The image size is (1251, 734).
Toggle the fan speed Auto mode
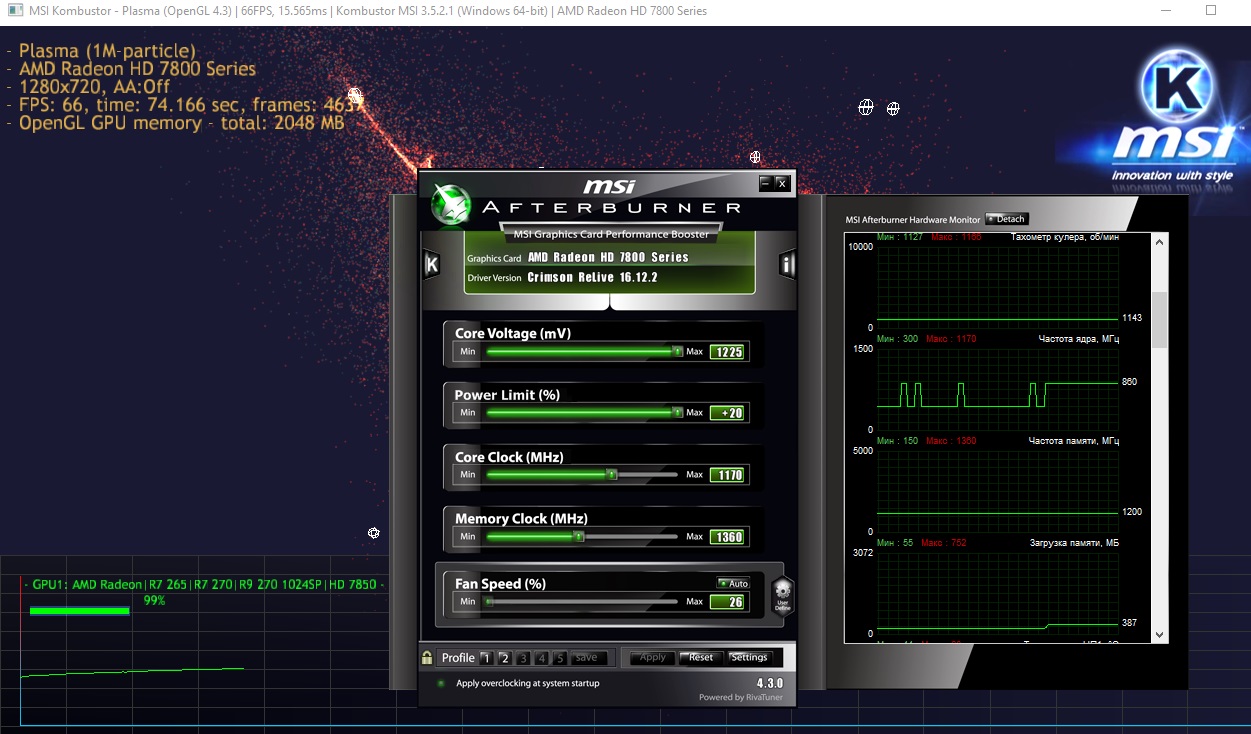tap(733, 583)
